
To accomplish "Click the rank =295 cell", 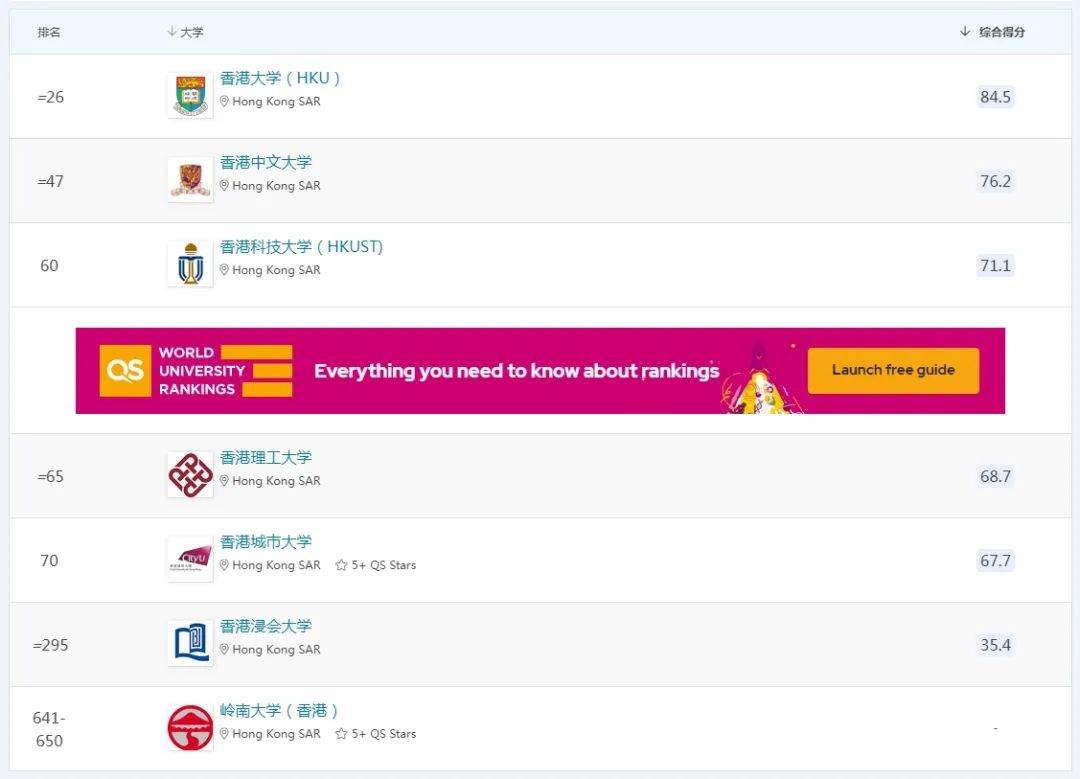I will click(50, 645).
